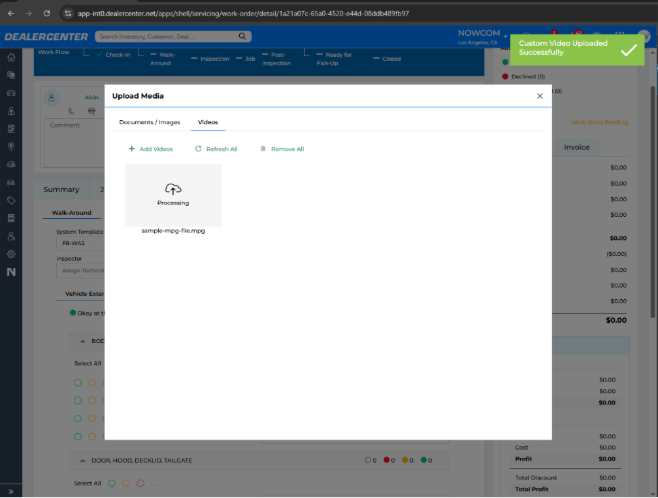
Task: Open the user avatar menu
Action: pyautogui.click(x=644, y=37)
